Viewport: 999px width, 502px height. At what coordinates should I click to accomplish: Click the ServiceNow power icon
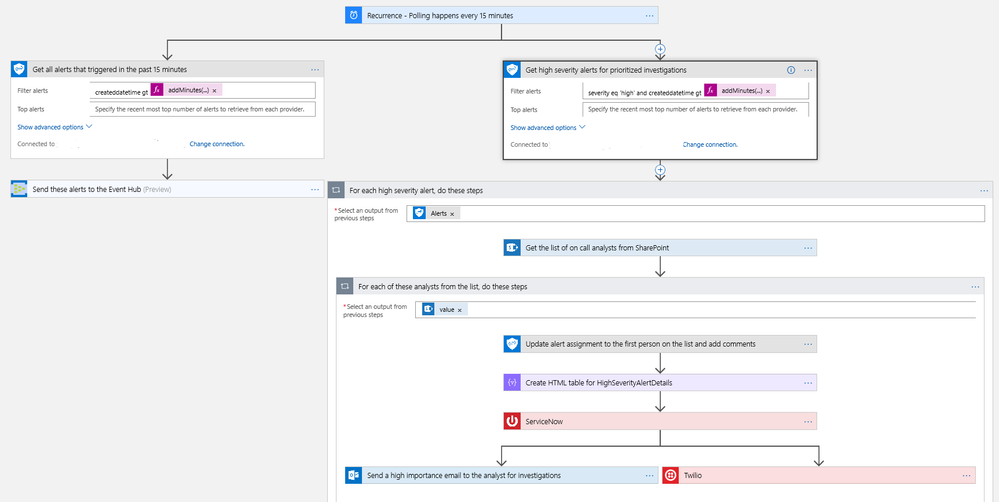click(512, 421)
